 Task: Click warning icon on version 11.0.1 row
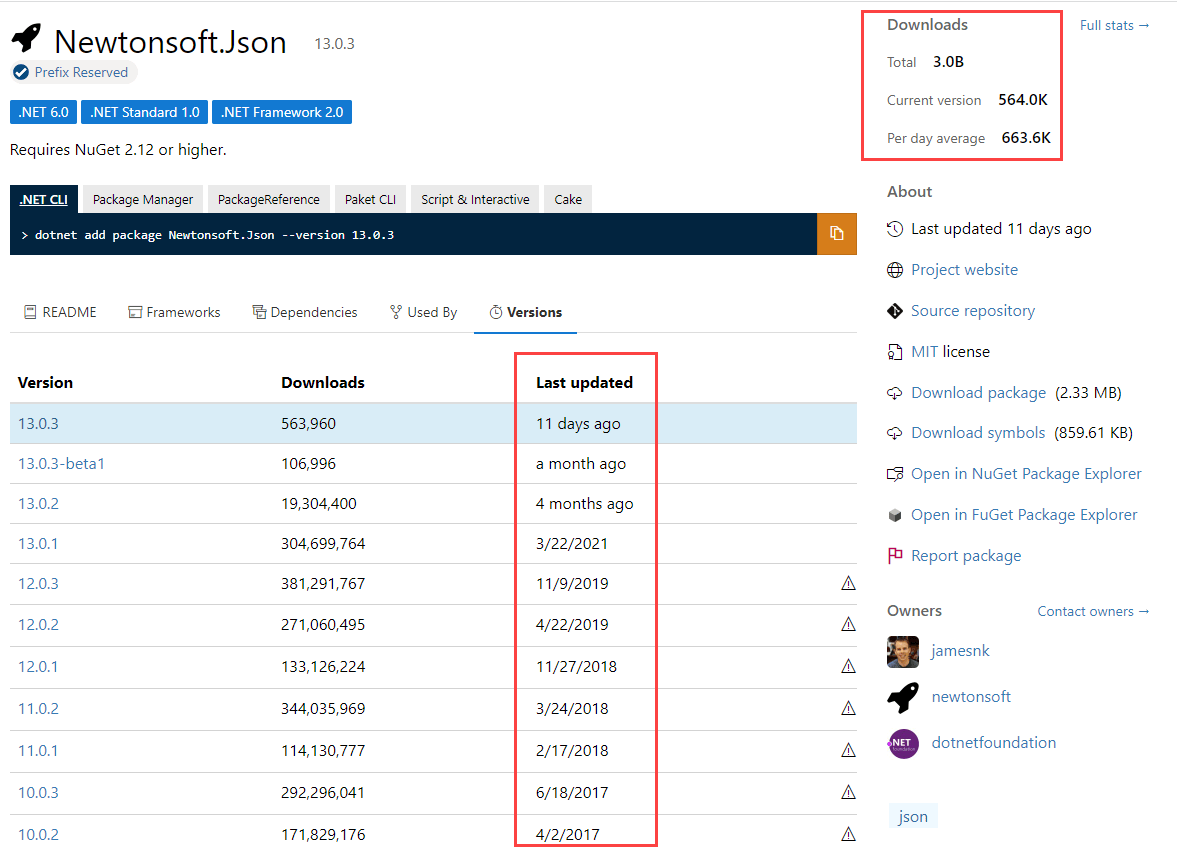click(848, 750)
